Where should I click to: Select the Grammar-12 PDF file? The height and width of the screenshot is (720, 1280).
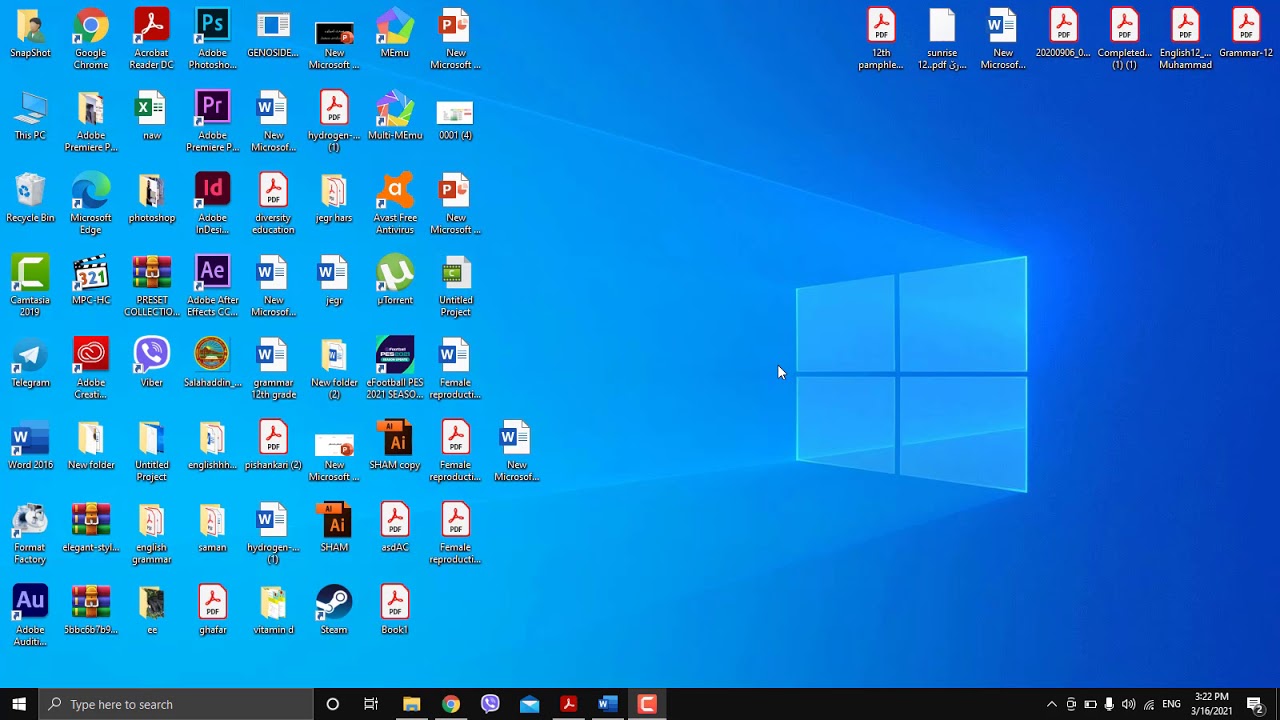point(1246,33)
